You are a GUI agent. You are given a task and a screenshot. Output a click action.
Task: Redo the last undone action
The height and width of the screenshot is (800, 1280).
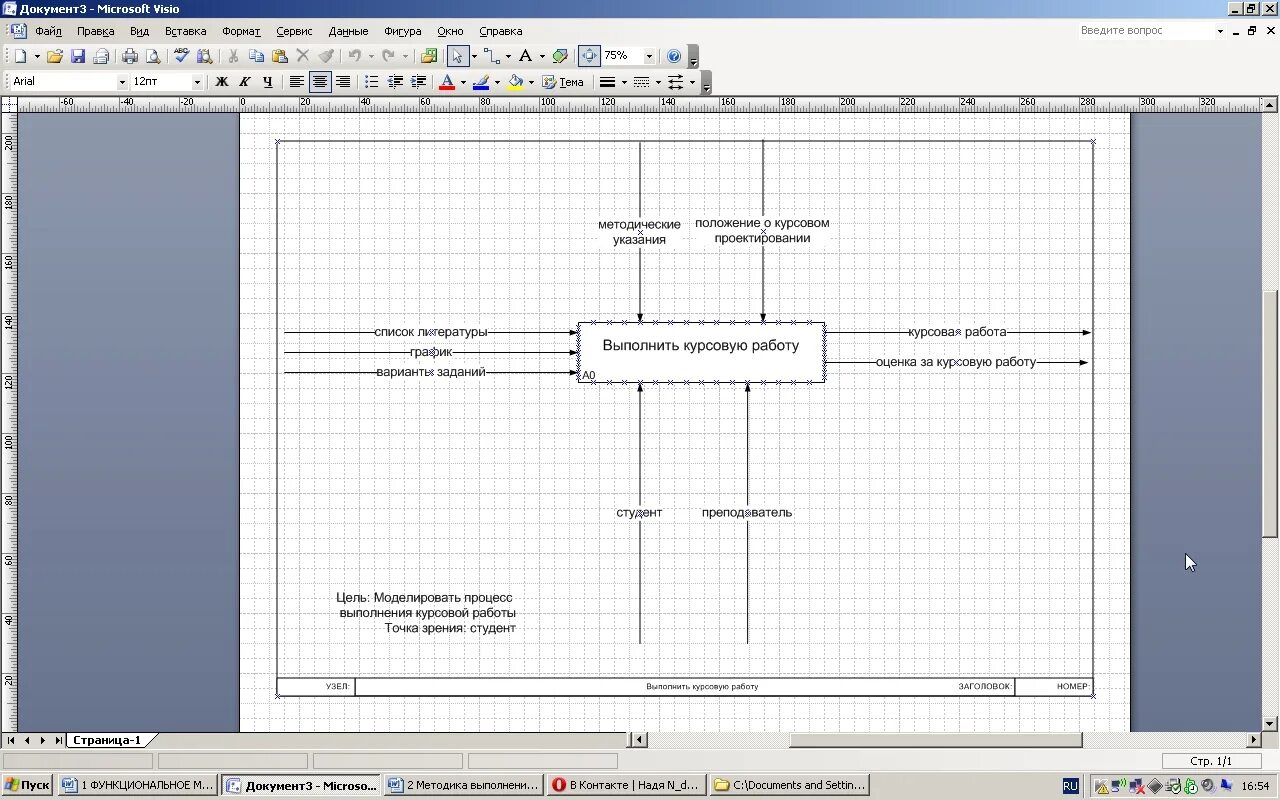[x=389, y=56]
